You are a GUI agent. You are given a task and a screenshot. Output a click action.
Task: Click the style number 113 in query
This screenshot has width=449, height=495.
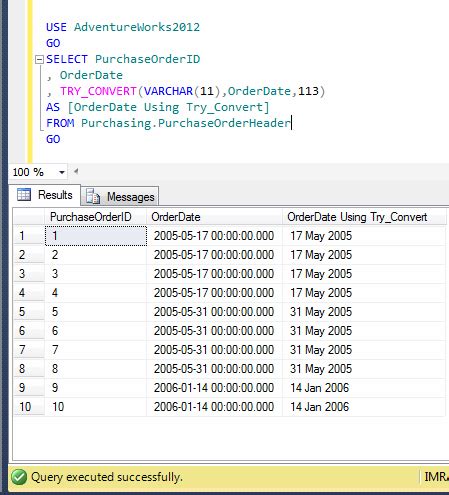[308, 91]
